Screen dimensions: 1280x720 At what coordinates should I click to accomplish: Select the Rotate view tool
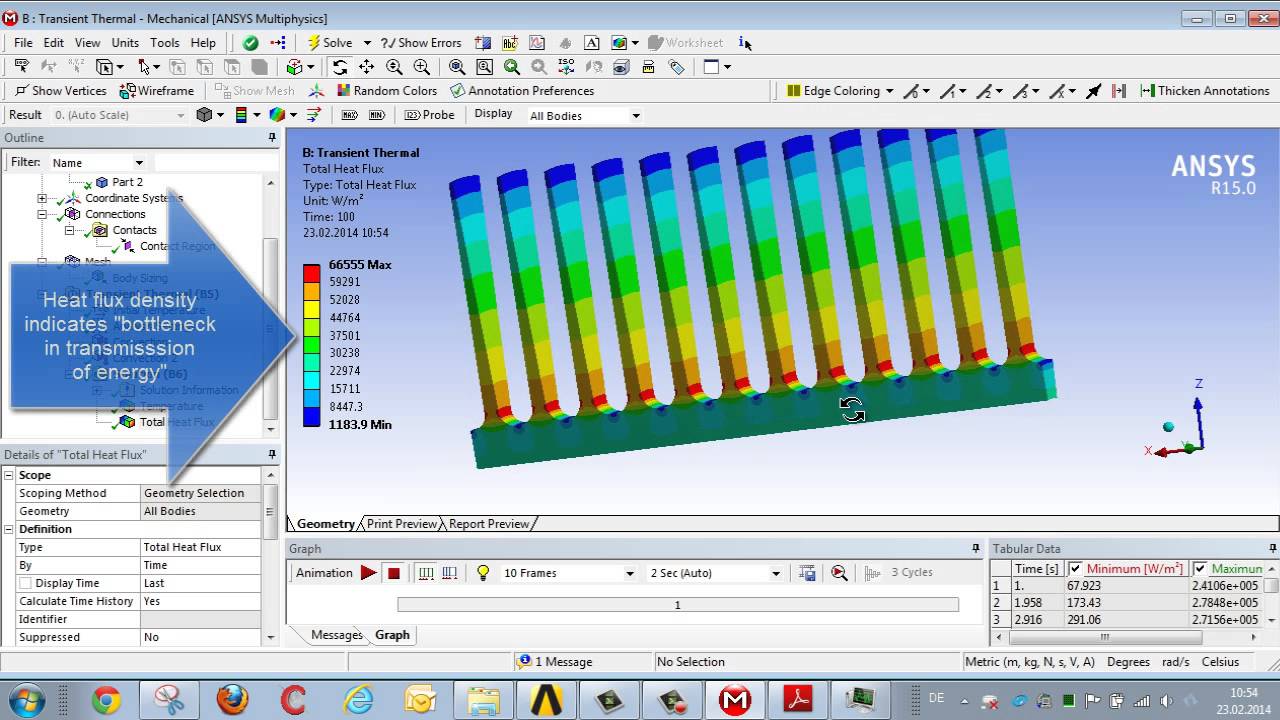[340, 67]
